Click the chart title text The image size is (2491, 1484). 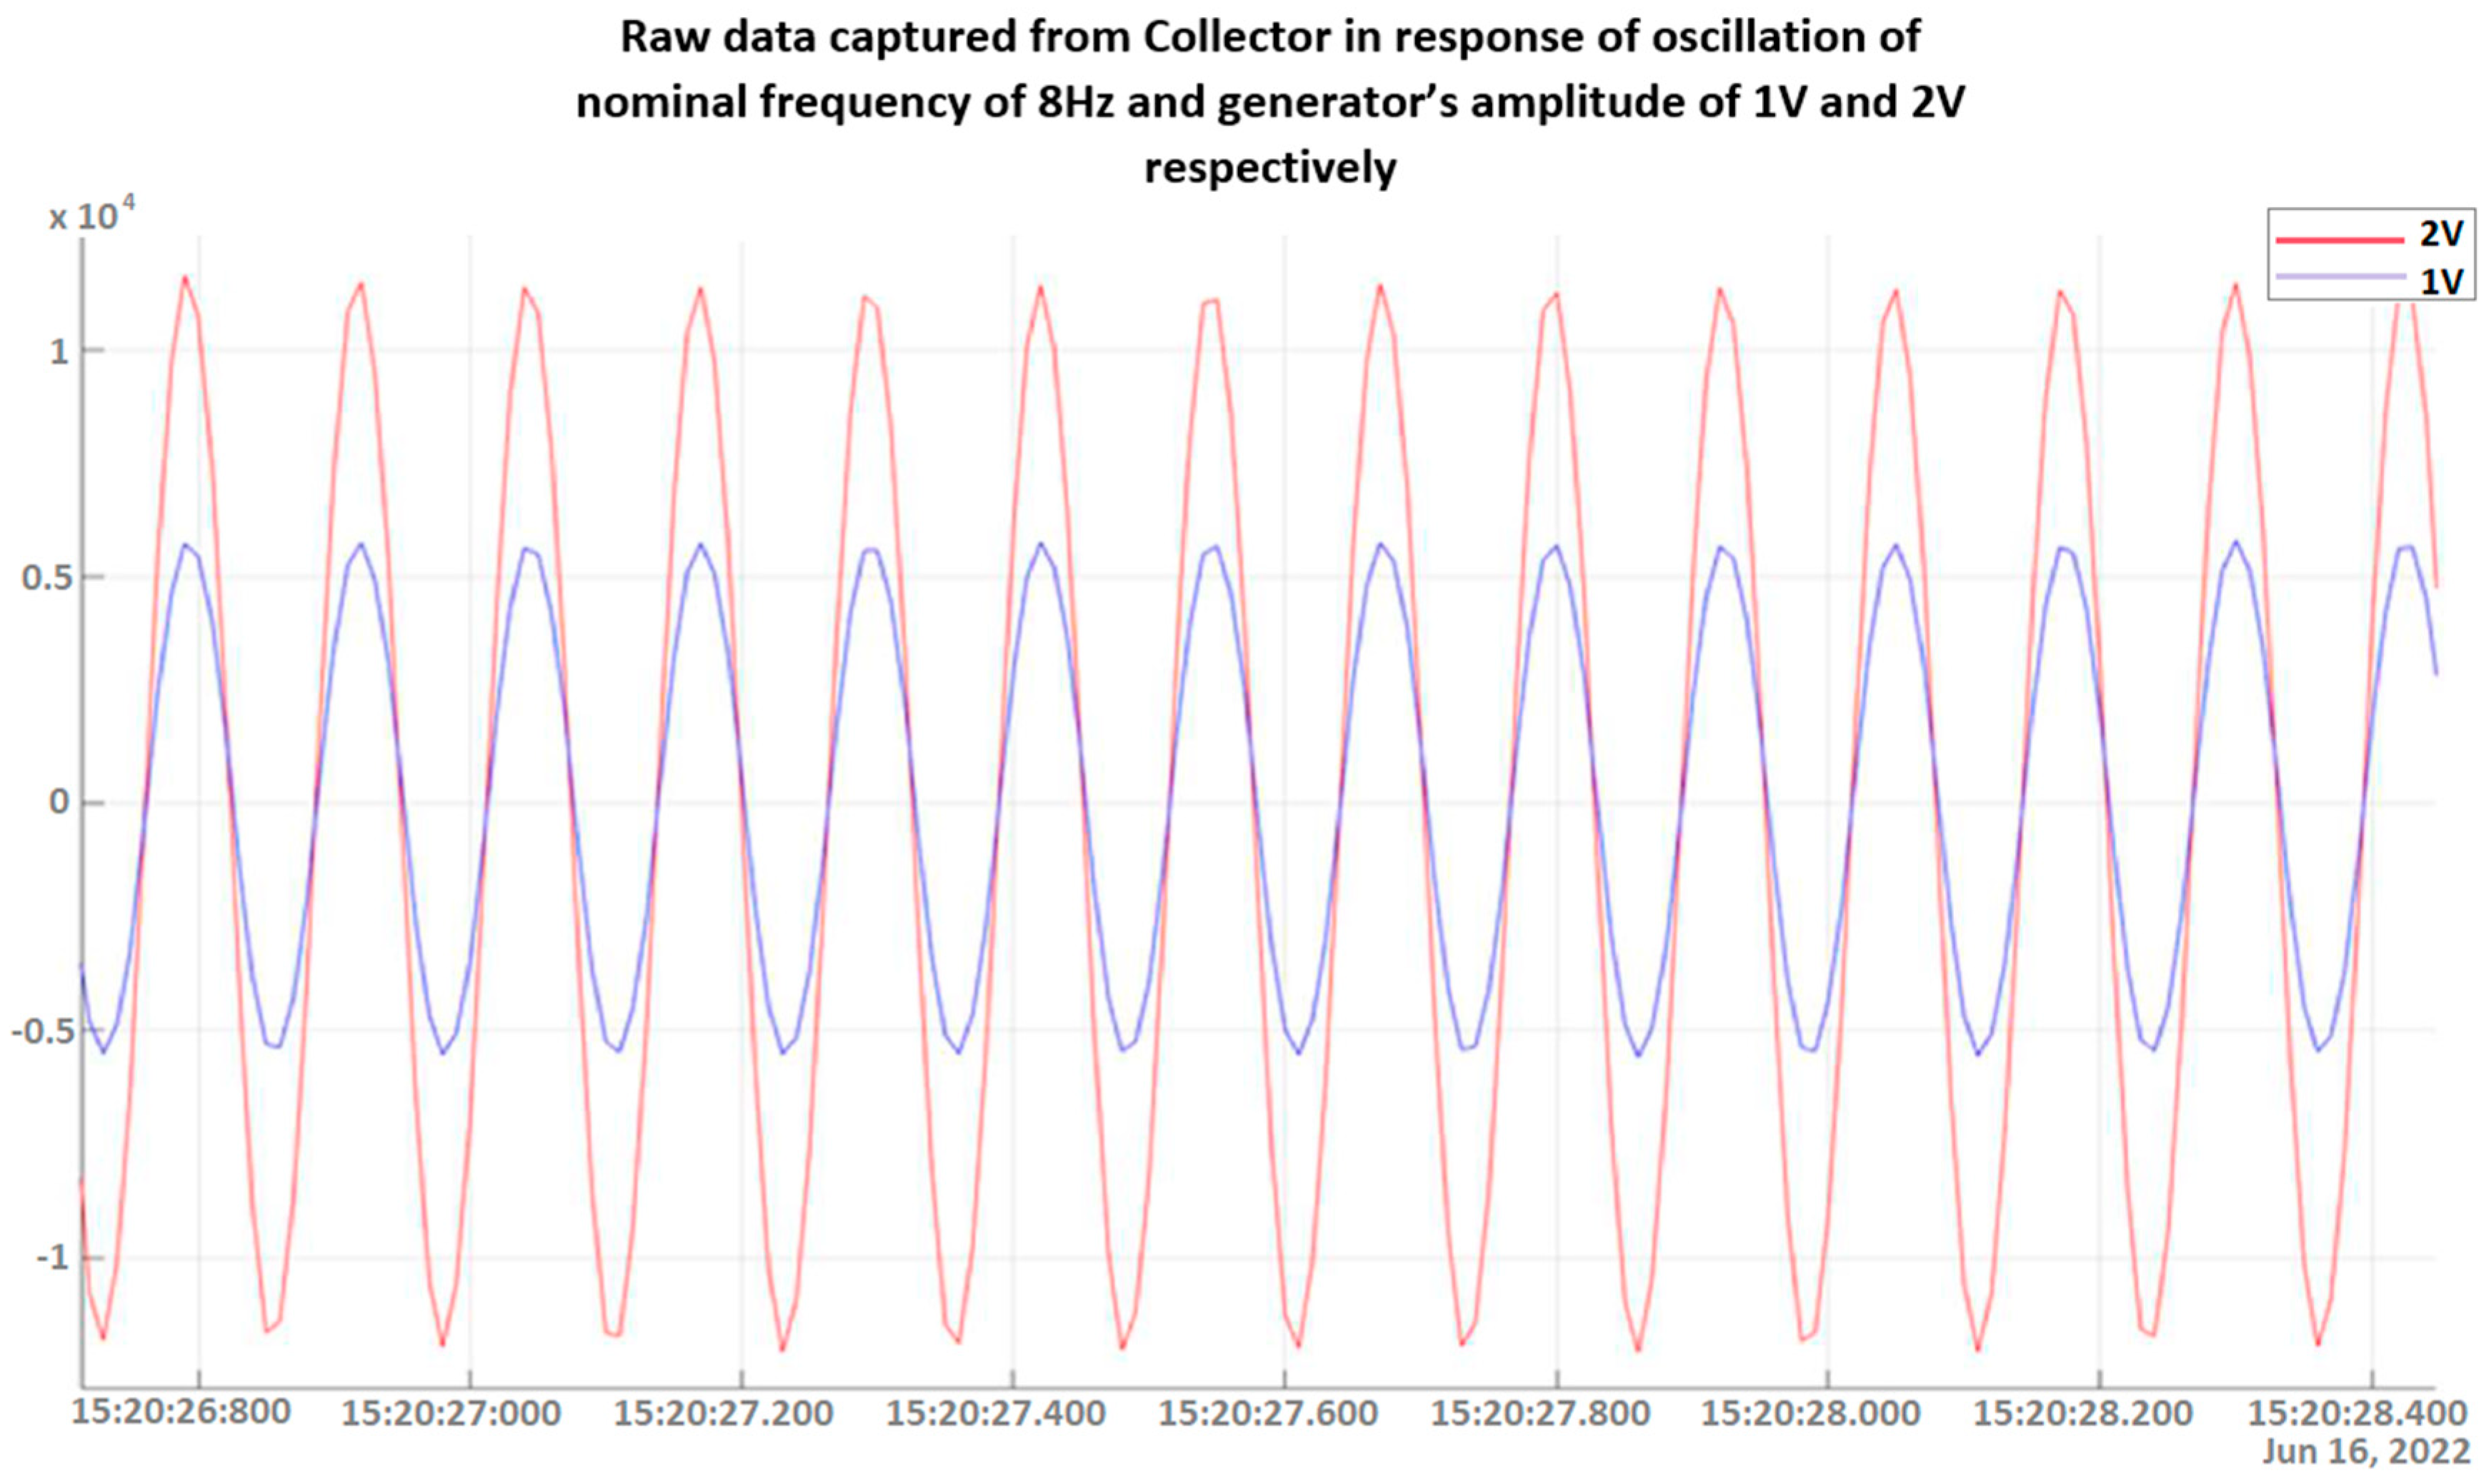tap(1270, 102)
